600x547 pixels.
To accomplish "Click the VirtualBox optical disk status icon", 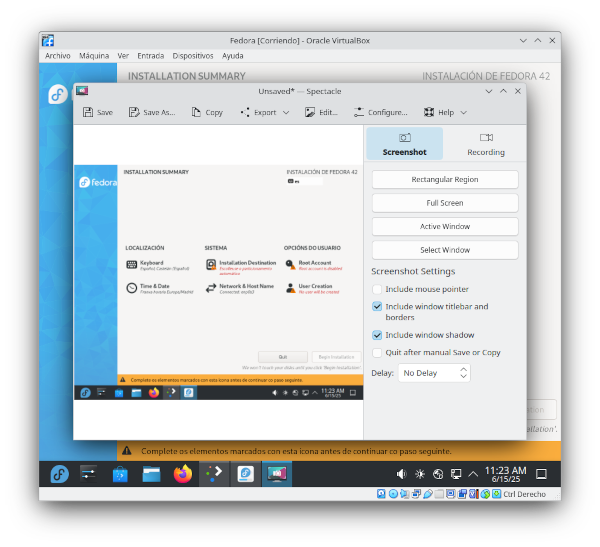I will pos(393,494).
